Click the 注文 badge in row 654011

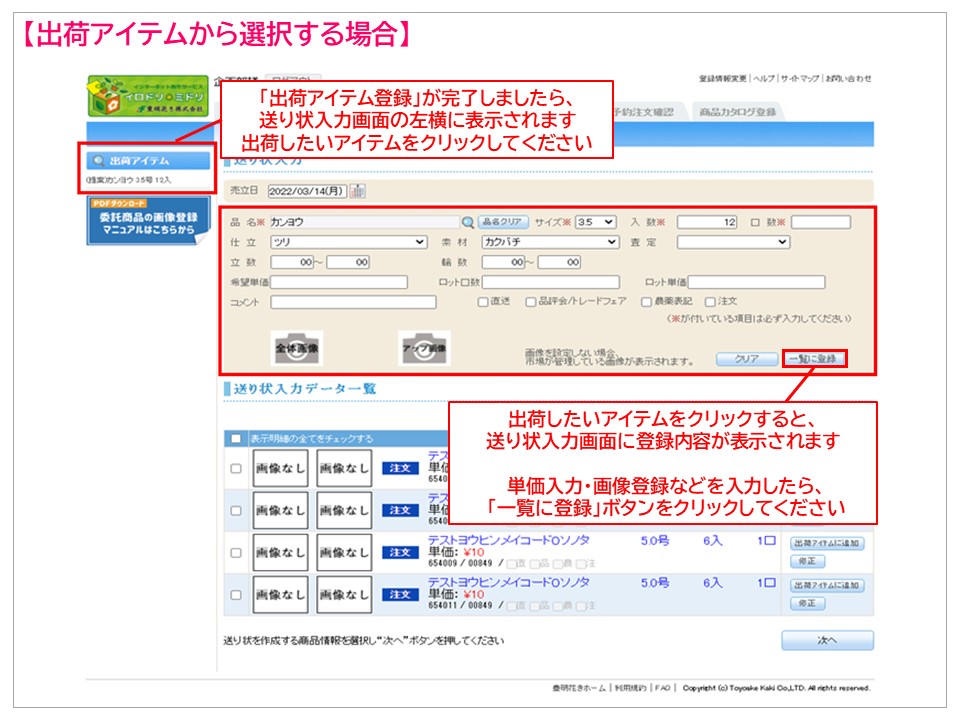[x=400, y=594]
